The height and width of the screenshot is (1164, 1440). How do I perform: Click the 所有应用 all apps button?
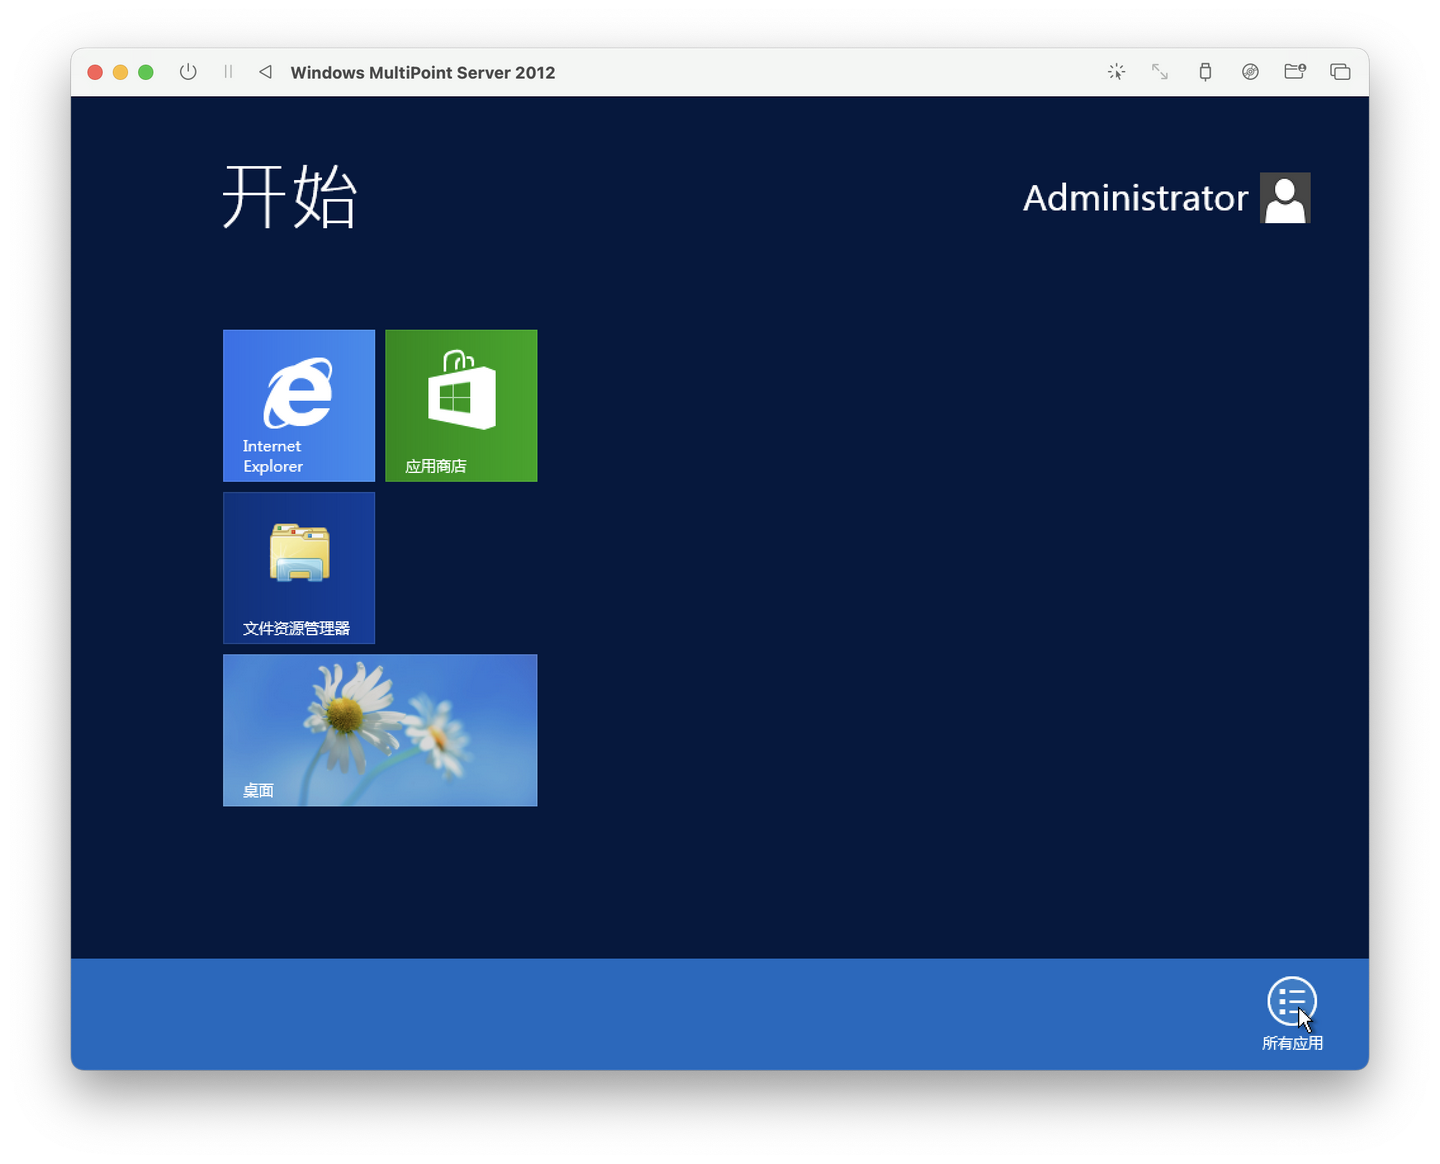[1292, 1013]
